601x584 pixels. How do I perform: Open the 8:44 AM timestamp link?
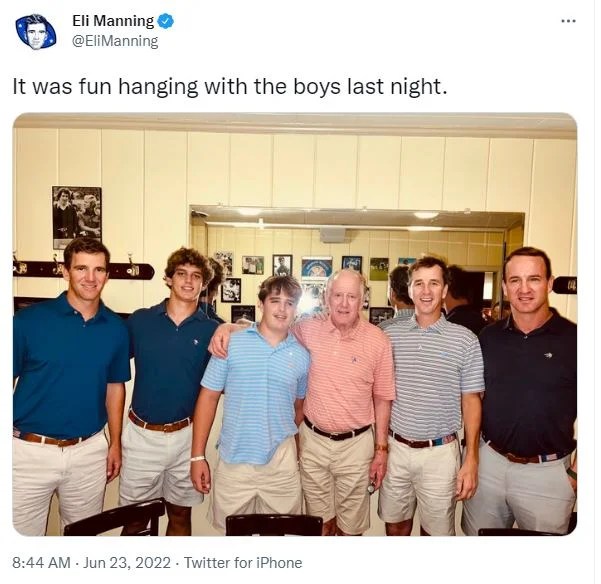click(x=41, y=563)
